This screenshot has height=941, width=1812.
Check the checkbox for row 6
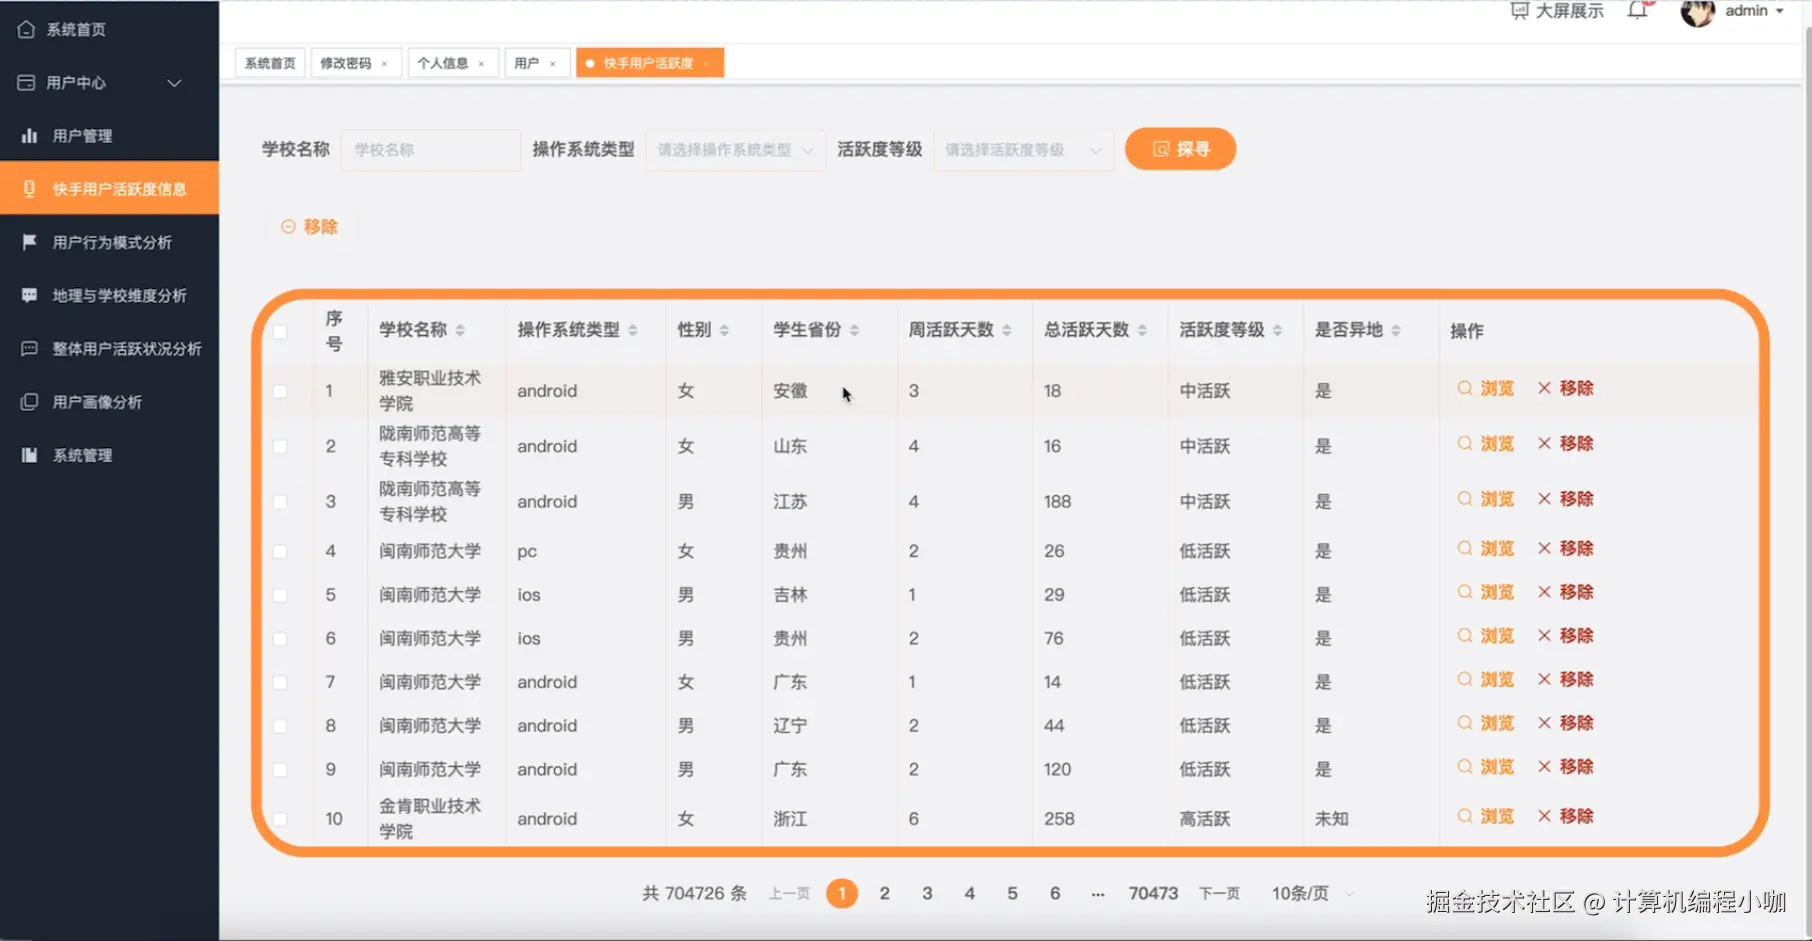(x=280, y=638)
